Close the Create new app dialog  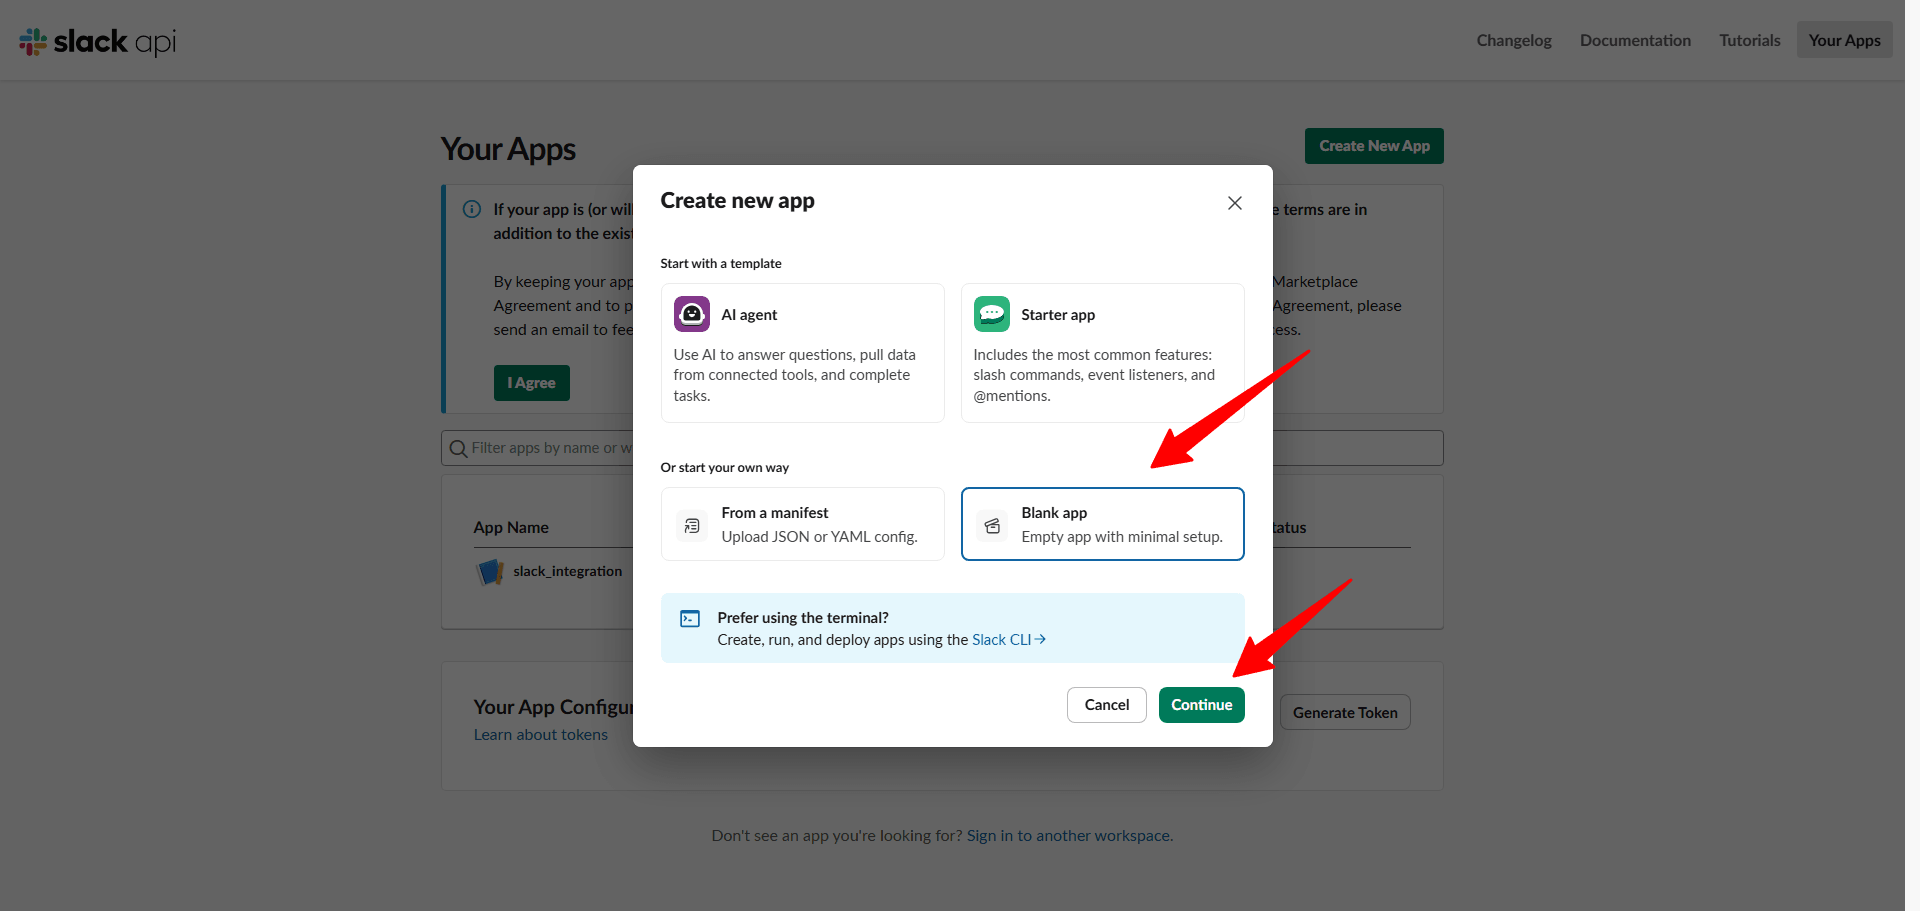[1234, 203]
